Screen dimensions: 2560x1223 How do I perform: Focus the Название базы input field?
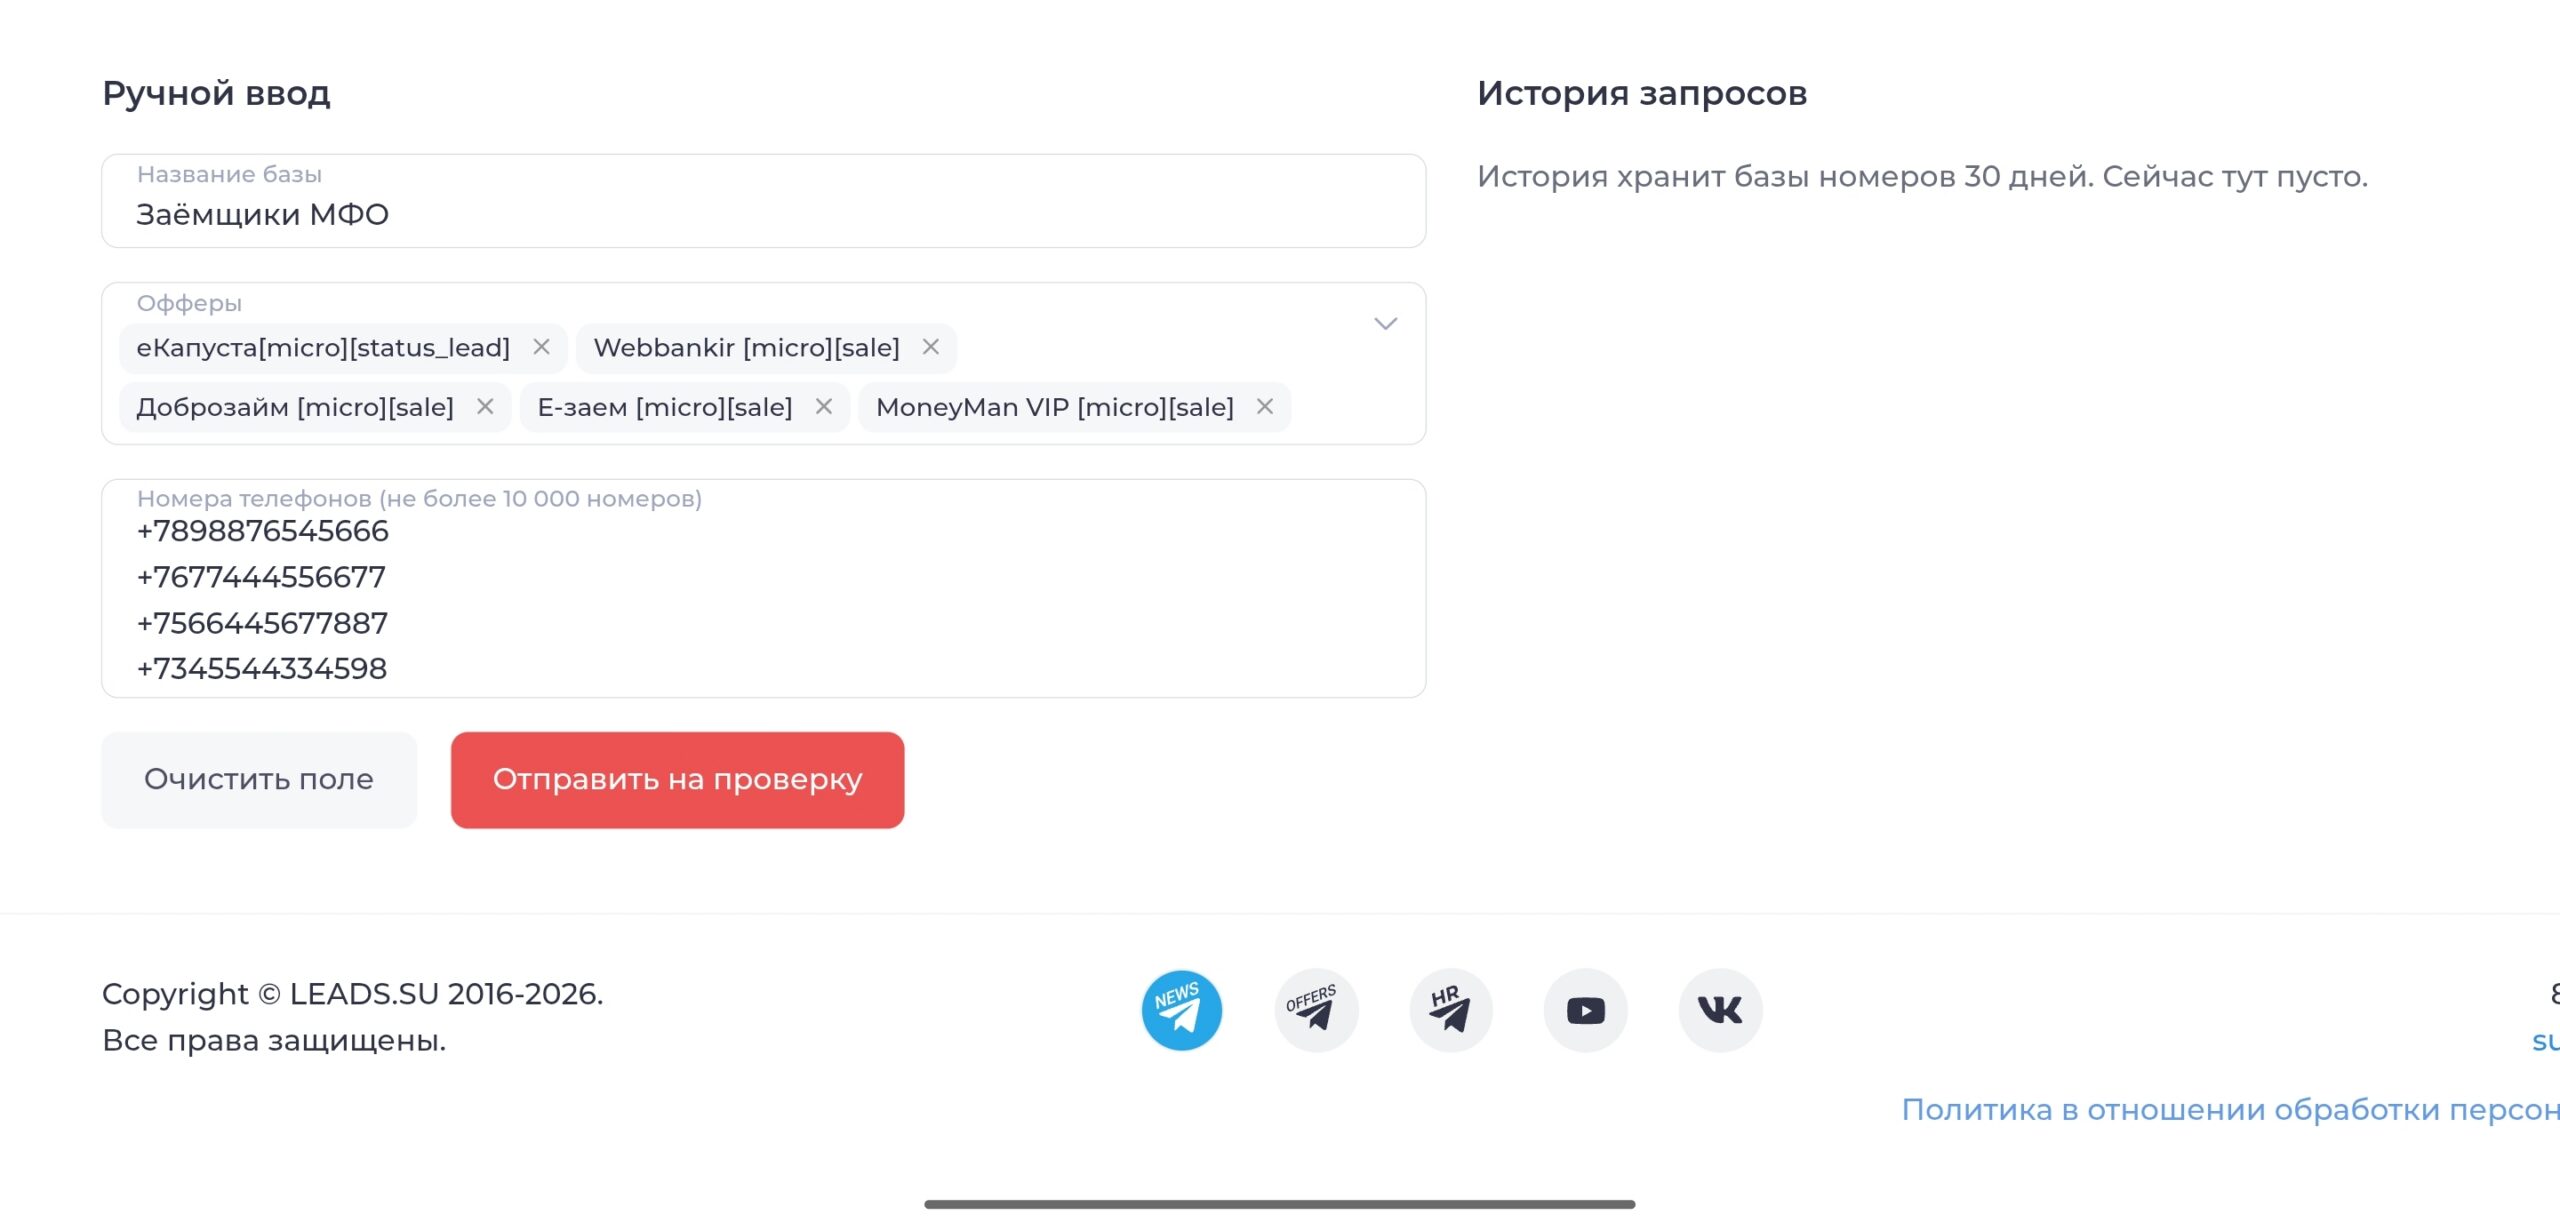pyautogui.click(x=763, y=214)
